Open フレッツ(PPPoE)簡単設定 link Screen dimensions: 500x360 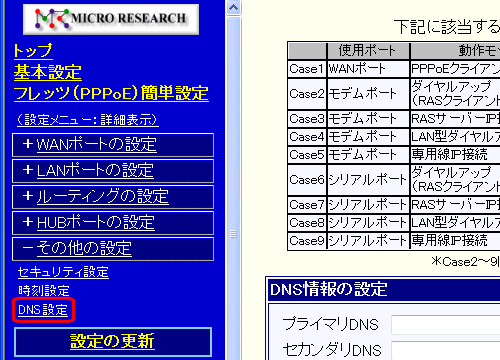pos(111,93)
